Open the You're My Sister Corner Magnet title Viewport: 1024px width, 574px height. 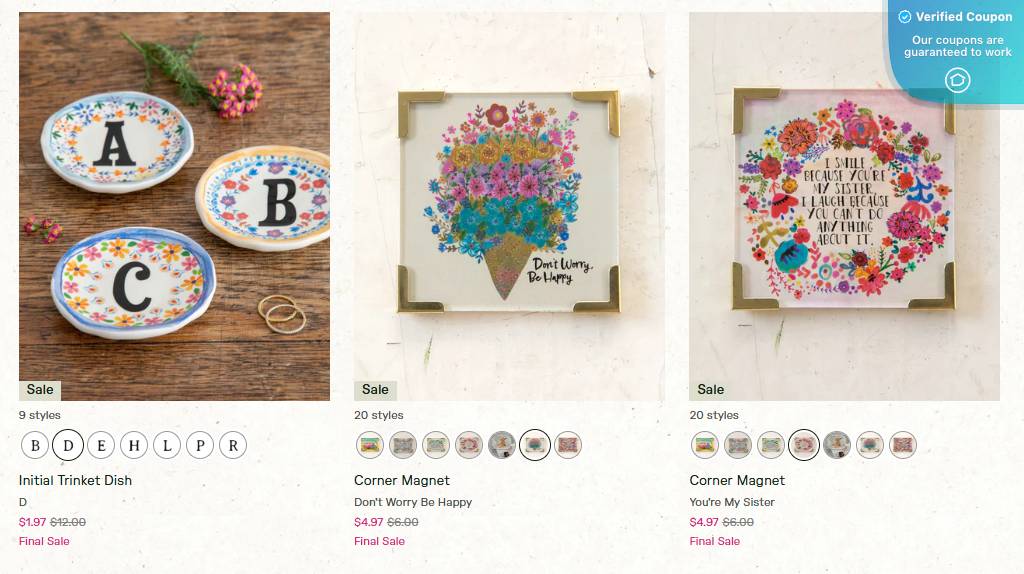737,480
